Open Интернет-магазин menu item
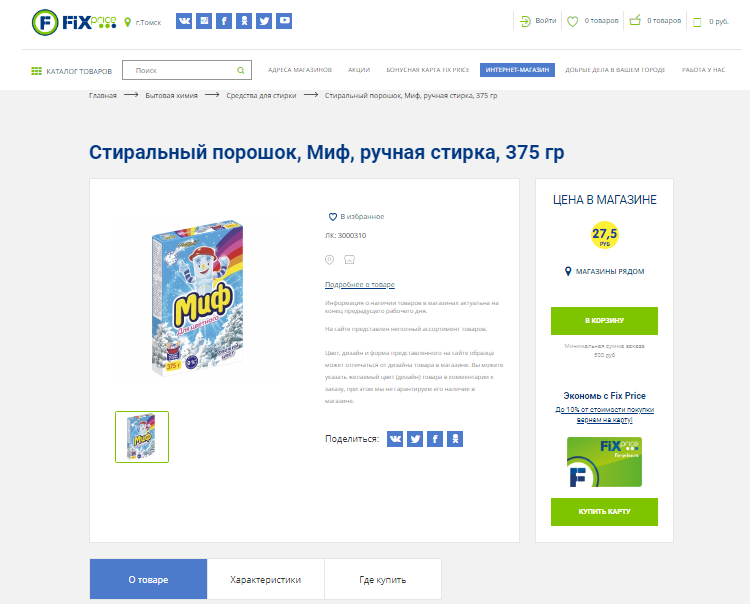750x604 pixels. [517, 70]
